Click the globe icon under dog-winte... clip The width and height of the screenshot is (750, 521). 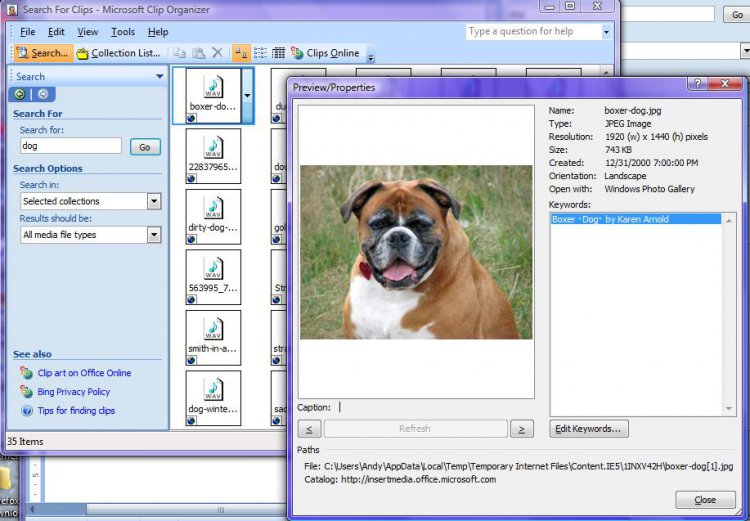(x=192, y=421)
